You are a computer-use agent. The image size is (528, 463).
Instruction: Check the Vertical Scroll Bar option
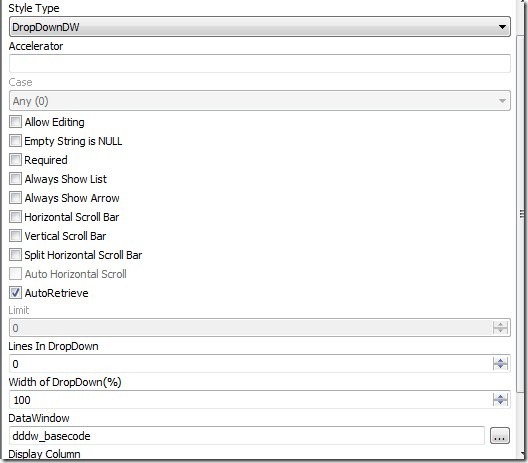pyautogui.click(x=15, y=236)
